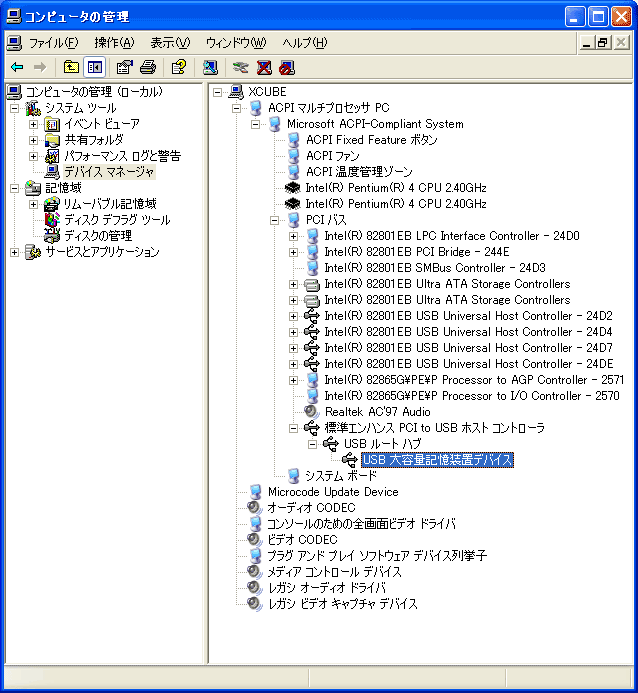The height and width of the screenshot is (693, 638).
Task: Select USB Universal Host Controller - 24D7
Action: coord(468,348)
